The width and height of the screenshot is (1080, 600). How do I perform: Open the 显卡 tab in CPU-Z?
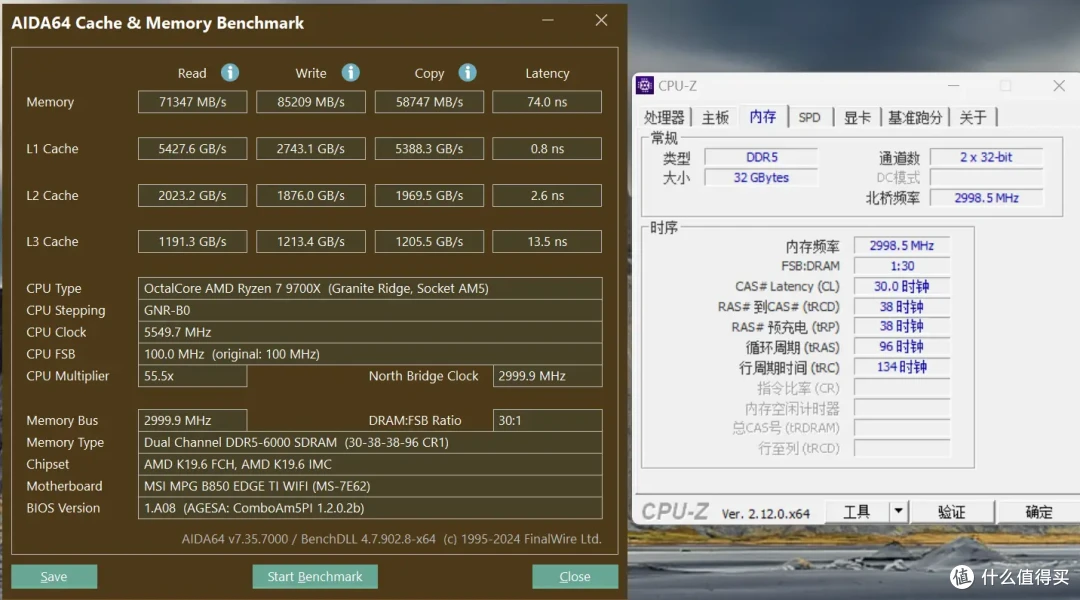[x=857, y=117]
